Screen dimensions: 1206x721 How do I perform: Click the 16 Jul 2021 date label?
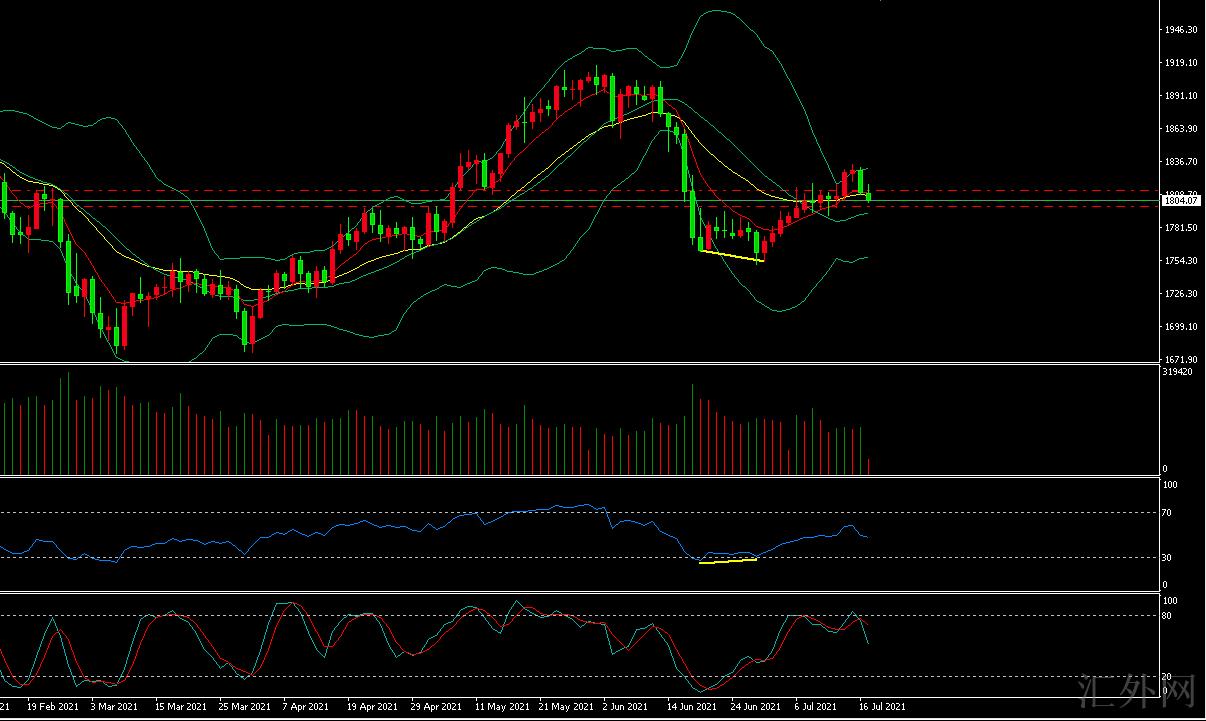(882, 706)
